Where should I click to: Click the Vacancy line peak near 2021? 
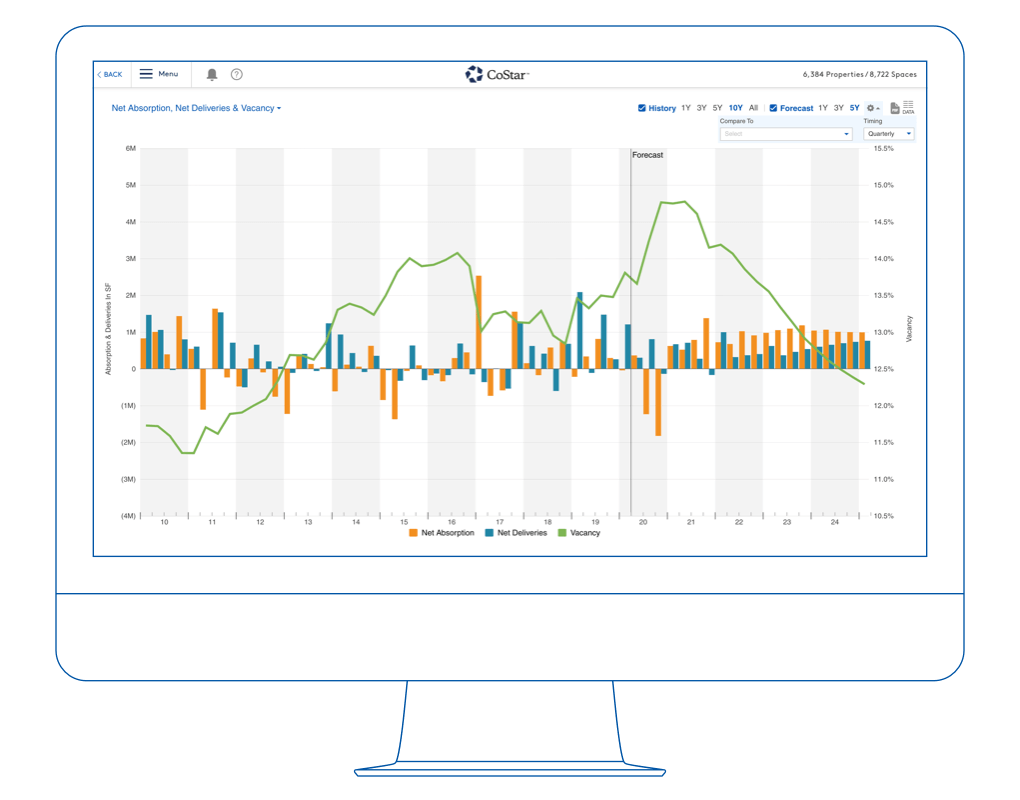point(684,202)
